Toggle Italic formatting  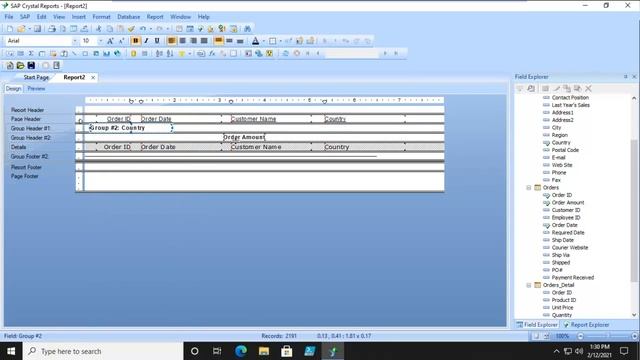(x=146, y=41)
